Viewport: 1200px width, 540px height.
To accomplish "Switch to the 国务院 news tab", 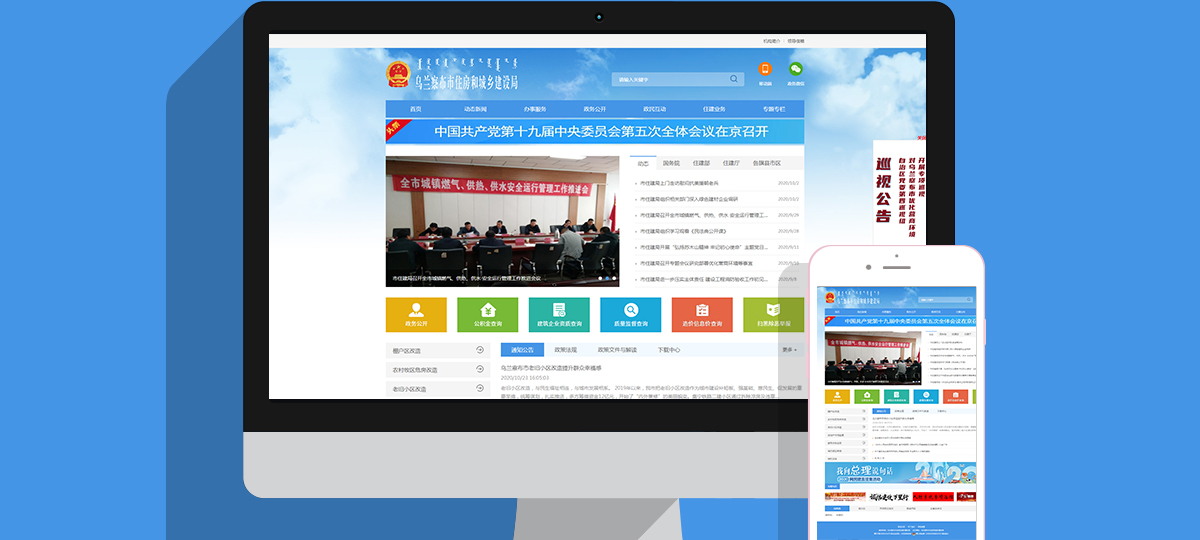I will click(x=671, y=163).
